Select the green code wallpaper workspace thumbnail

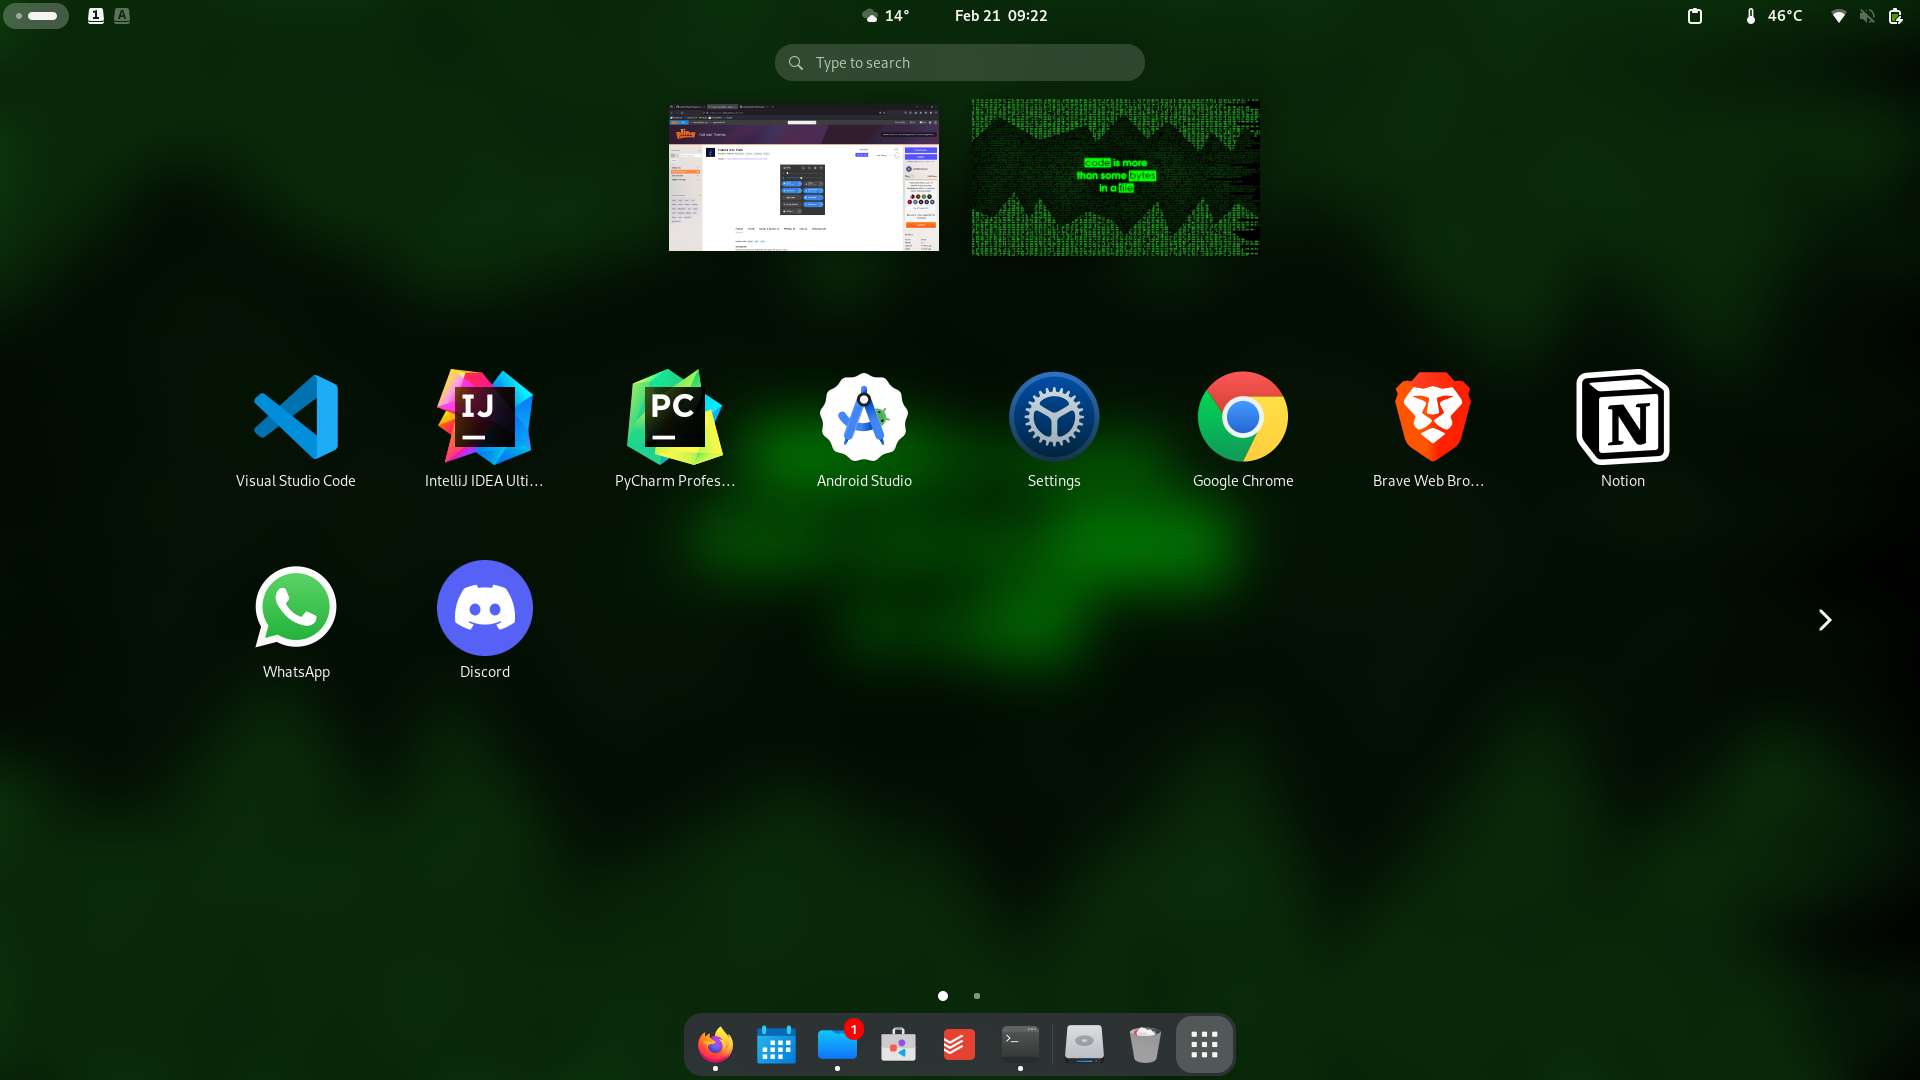(x=1116, y=177)
